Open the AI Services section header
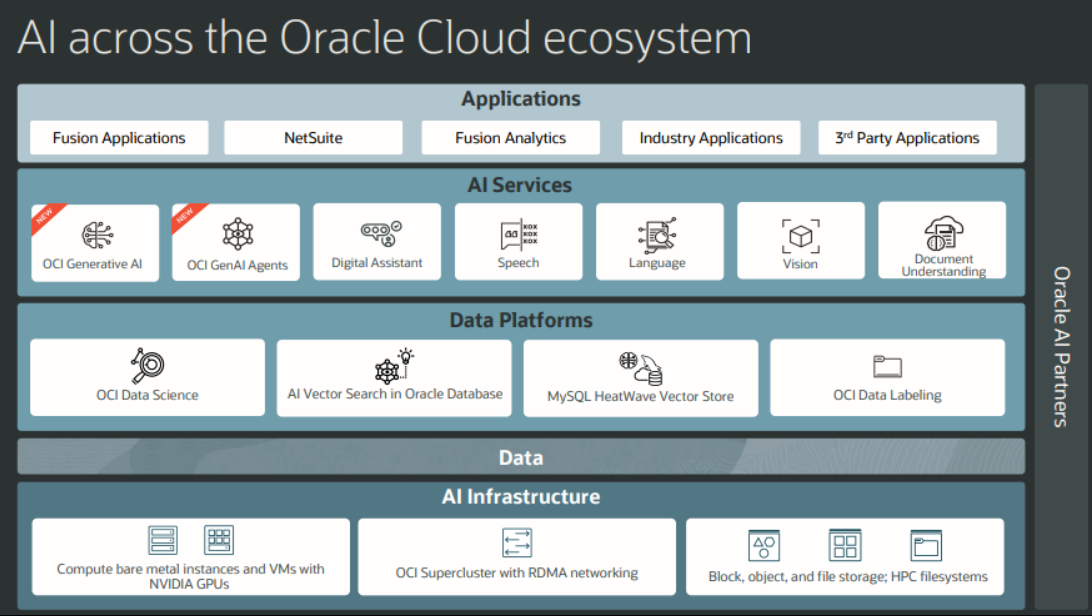This screenshot has height=616, width=1092. click(x=521, y=185)
